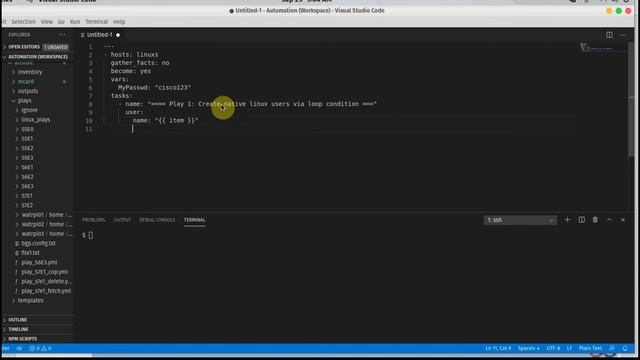Open file bgp.config.txt
The height and width of the screenshot is (360, 640).
pos(38,243)
